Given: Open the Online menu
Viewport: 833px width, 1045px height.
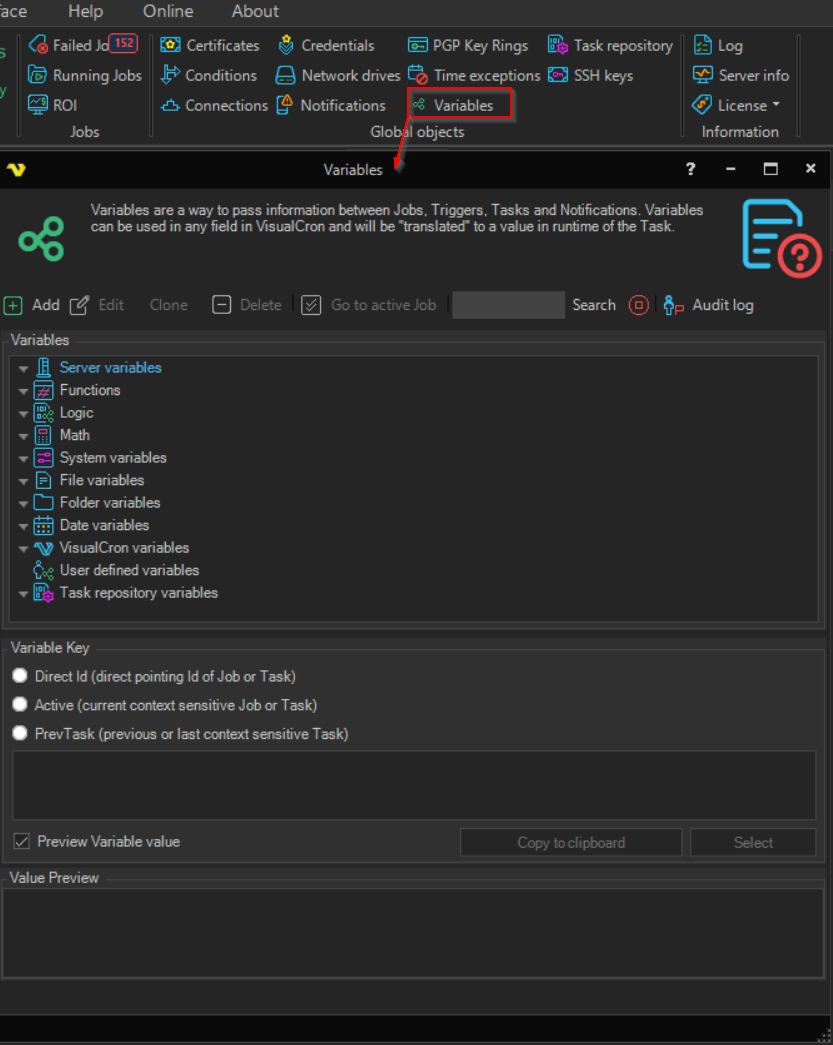Looking at the screenshot, I should coord(168,11).
